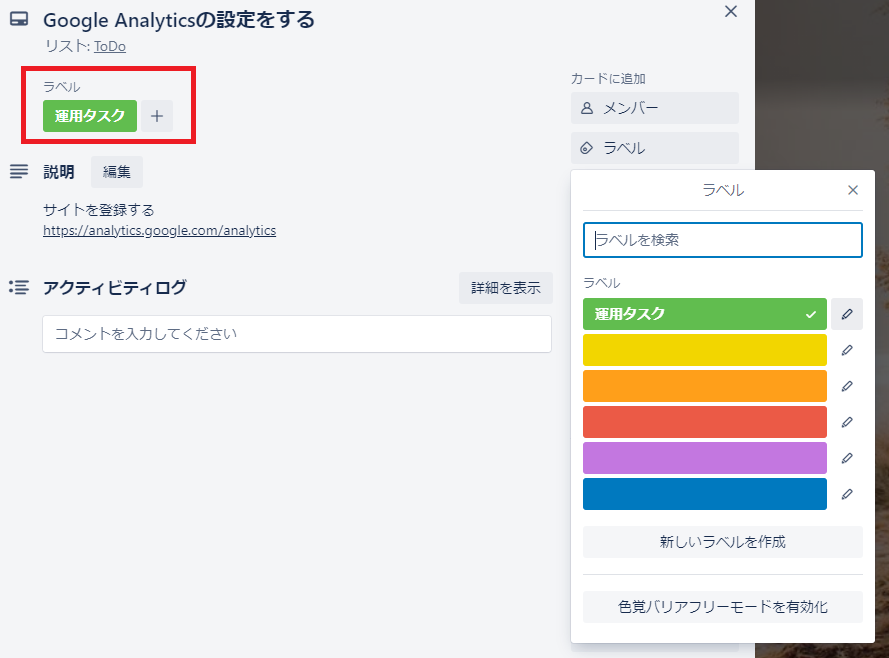Click the pencil icon beside the orange label
Image resolution: width=889 pixels, height=658 pixels.
click(847, 386)
